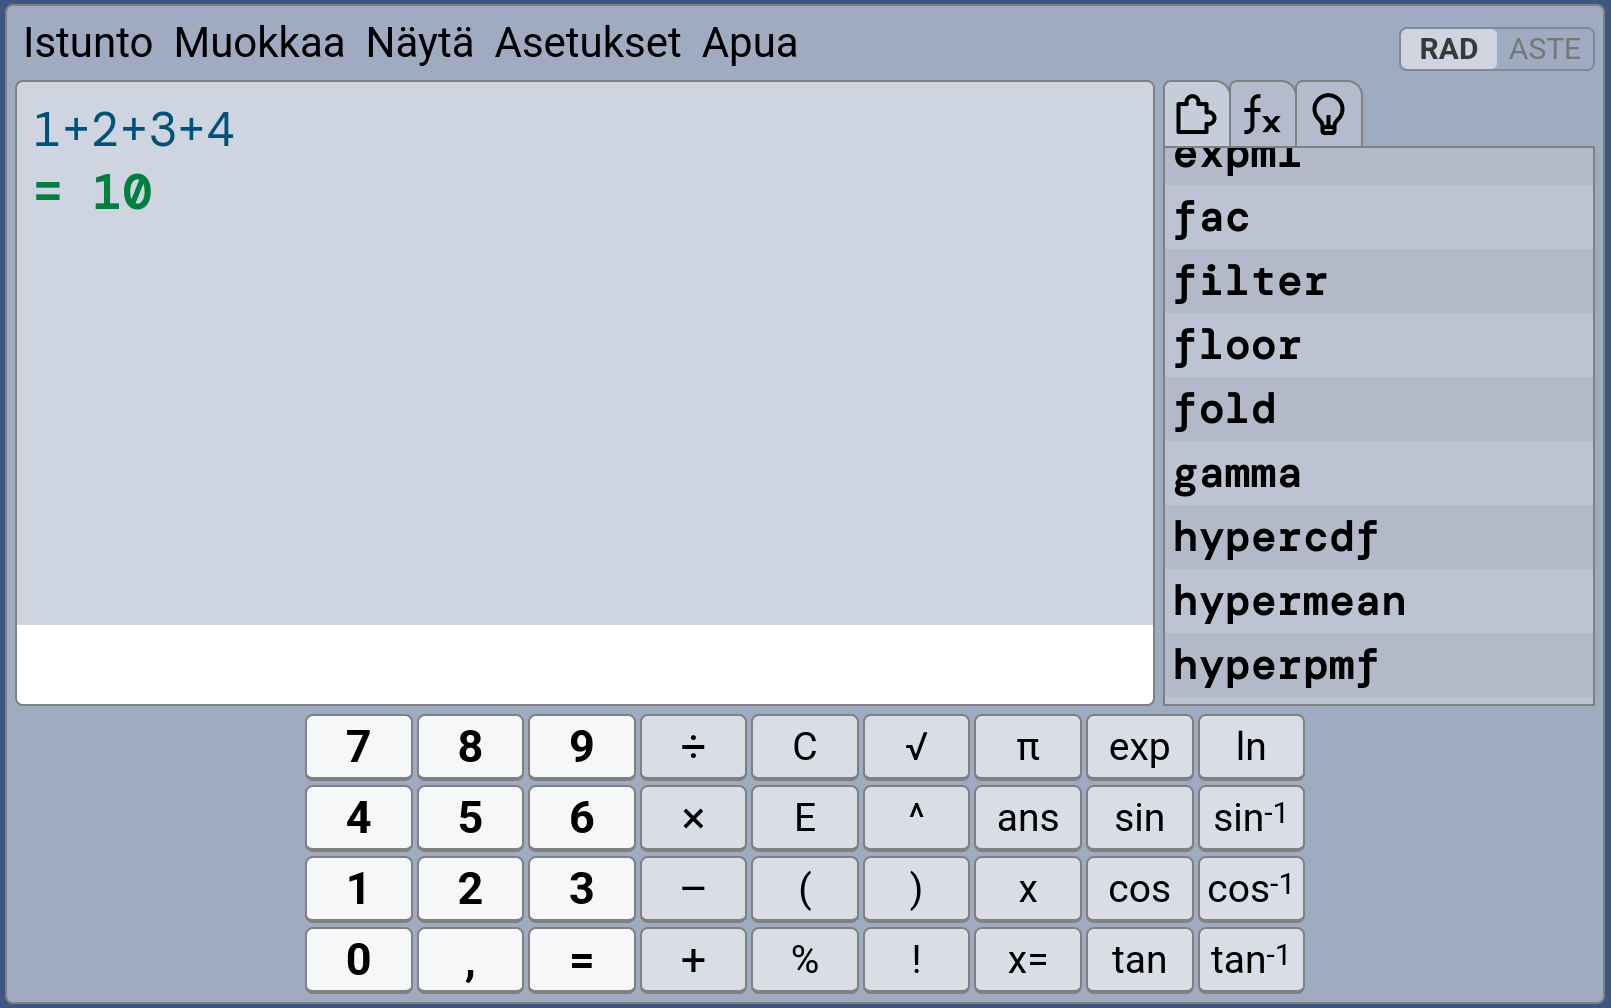Open the Näytä menu
This screenshot has width=1611, height=1008.
(420, 43)
